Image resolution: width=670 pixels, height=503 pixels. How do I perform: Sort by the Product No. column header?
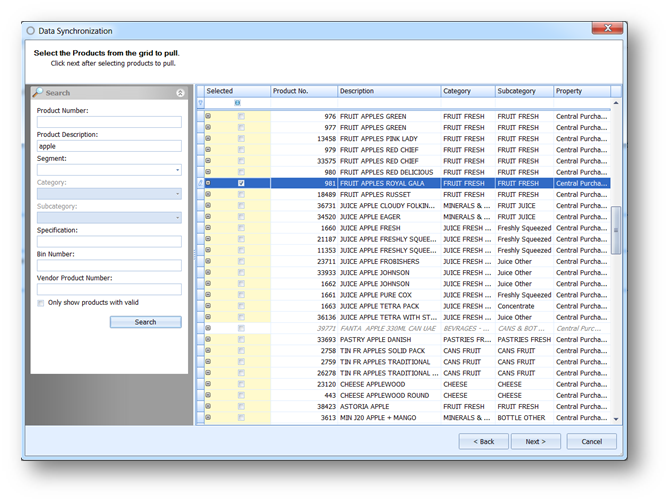coord(303,91)
